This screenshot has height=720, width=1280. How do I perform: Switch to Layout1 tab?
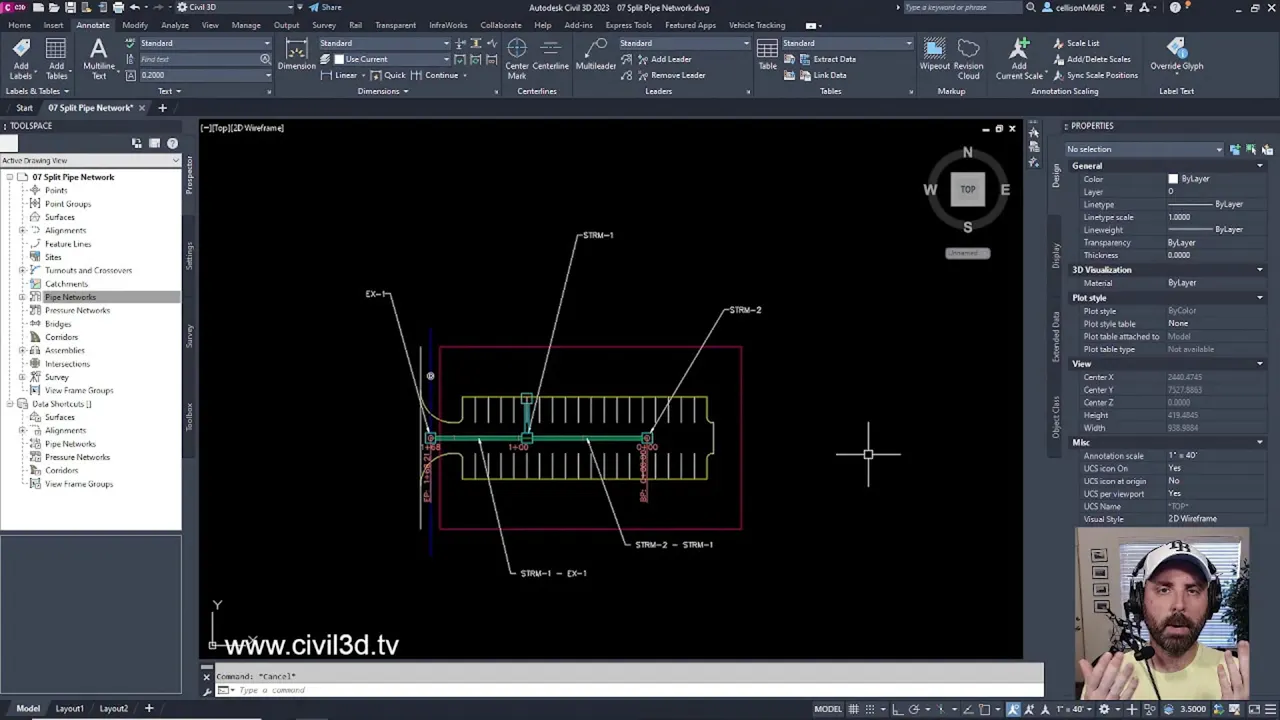pos(69,709)
